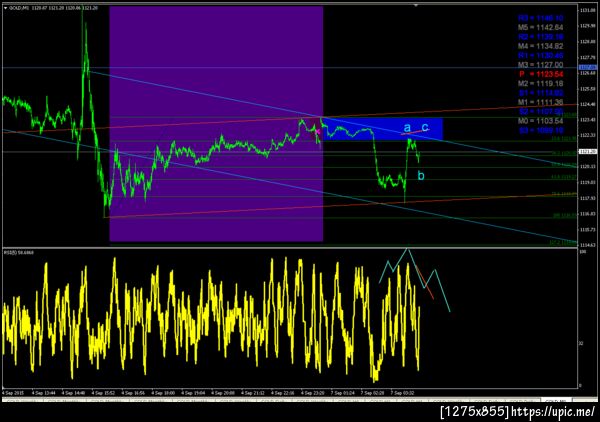Image resolution: width=600 pixels, height=422 pixels.
Task: Click the '4 Sep 2015' time axis label
Action: tap(13, 393)
